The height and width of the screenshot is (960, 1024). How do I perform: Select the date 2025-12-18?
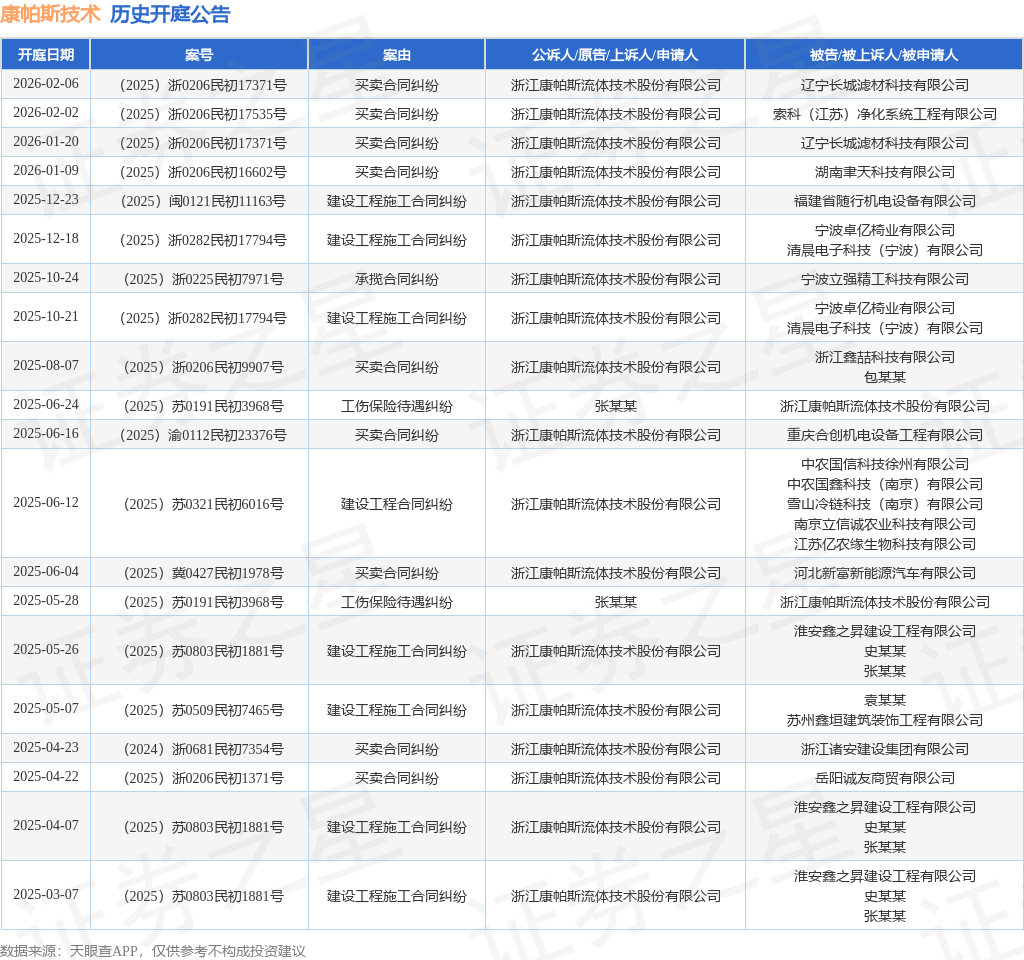point(46,238)
